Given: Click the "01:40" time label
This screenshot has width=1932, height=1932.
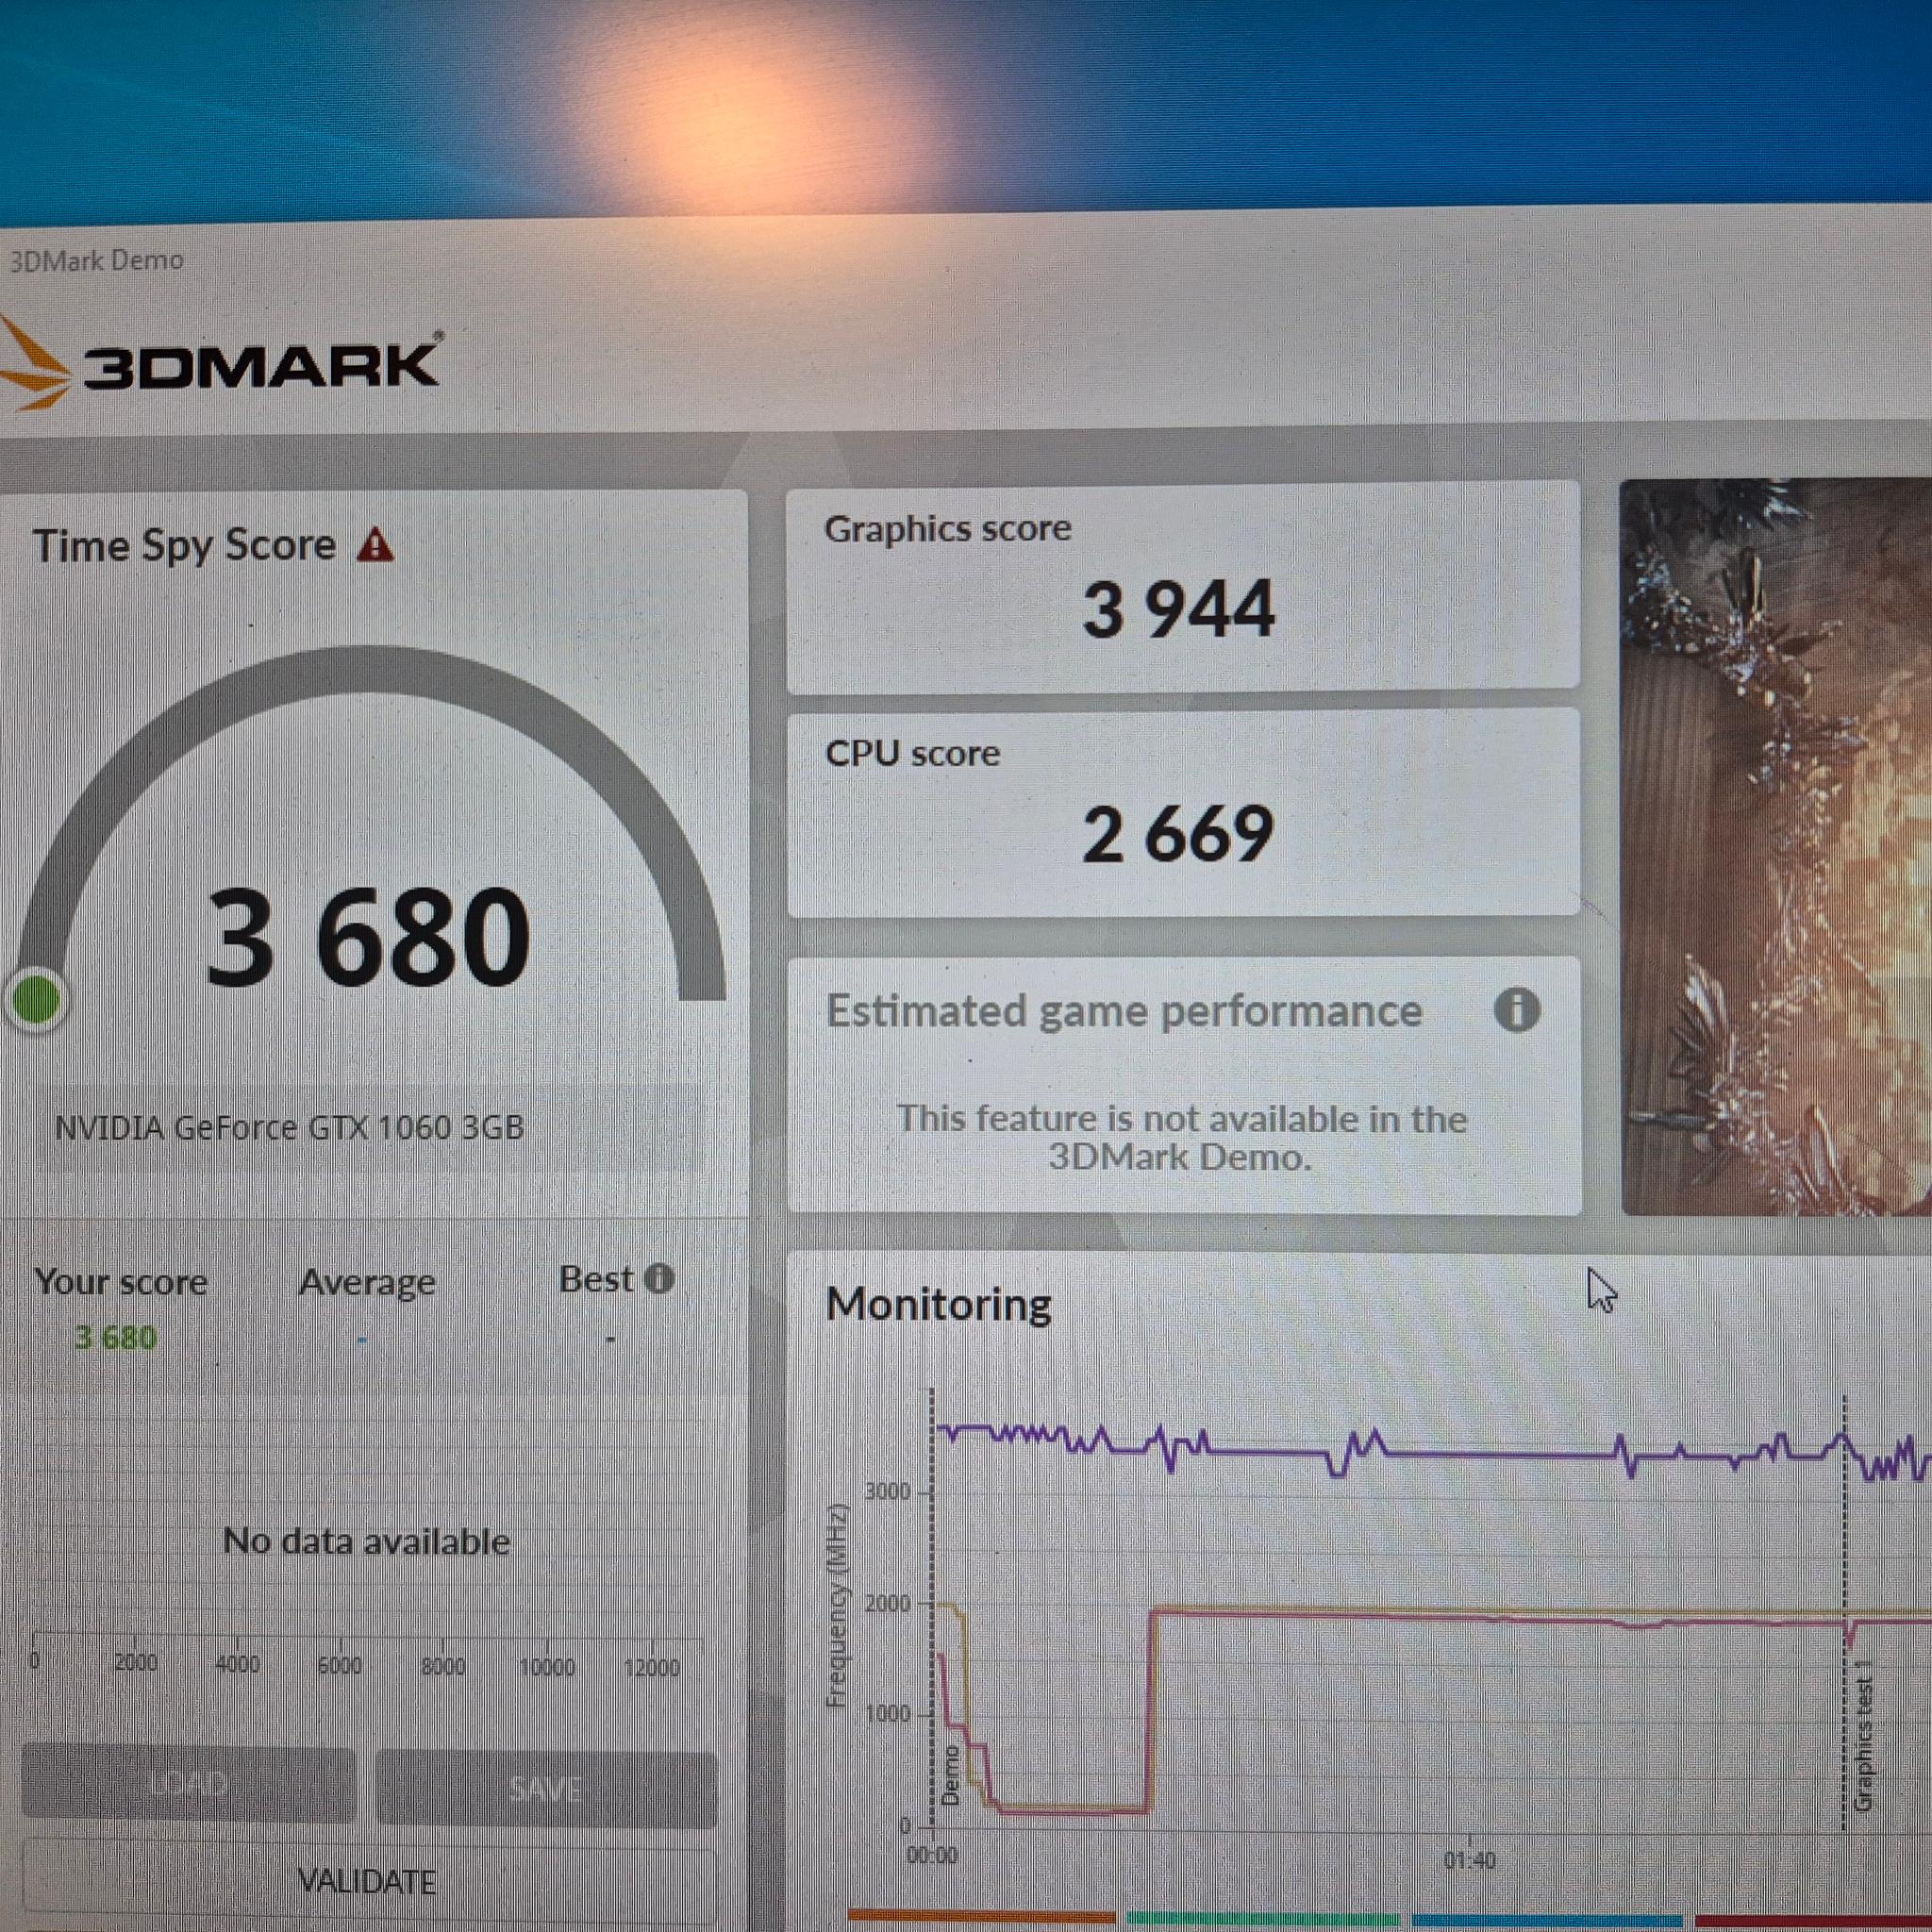Looking at the screenshot, I should coord(1470,1860).
